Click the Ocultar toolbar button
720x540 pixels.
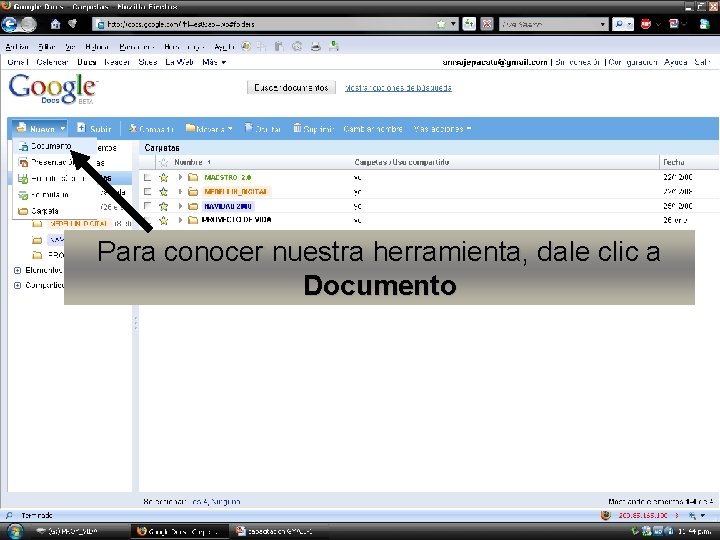(263, 129)
